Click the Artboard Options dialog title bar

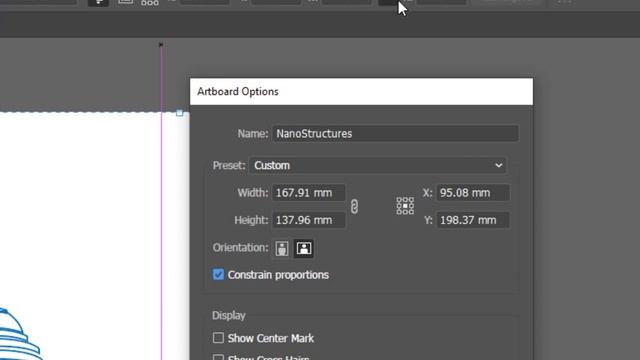tap(361, 91)
